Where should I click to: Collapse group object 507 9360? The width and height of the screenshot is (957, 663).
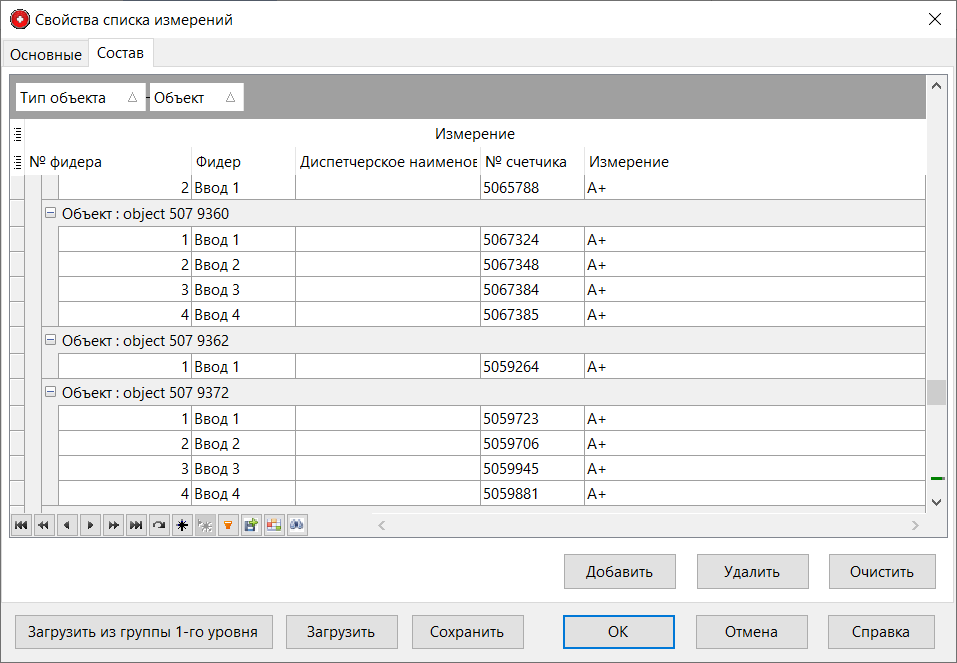click(51, 213)
